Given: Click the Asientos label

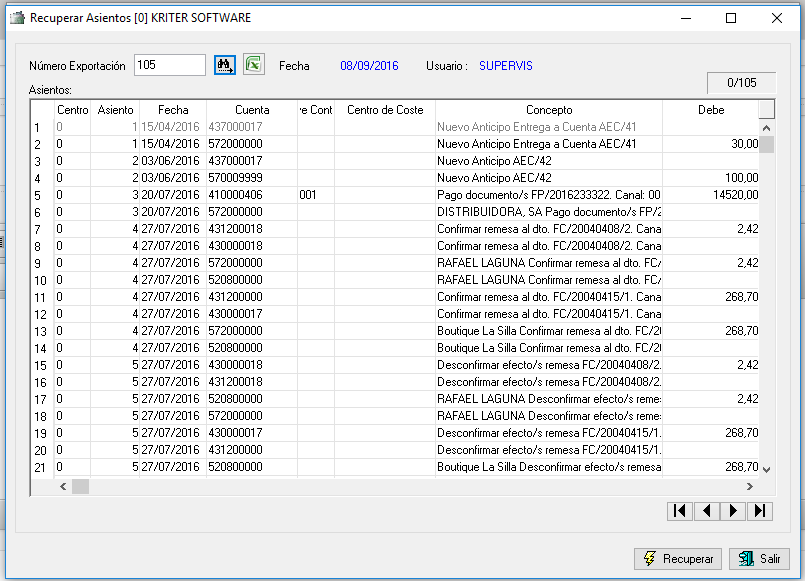Looking at the screenshot, I should click(x=50, y=90).
